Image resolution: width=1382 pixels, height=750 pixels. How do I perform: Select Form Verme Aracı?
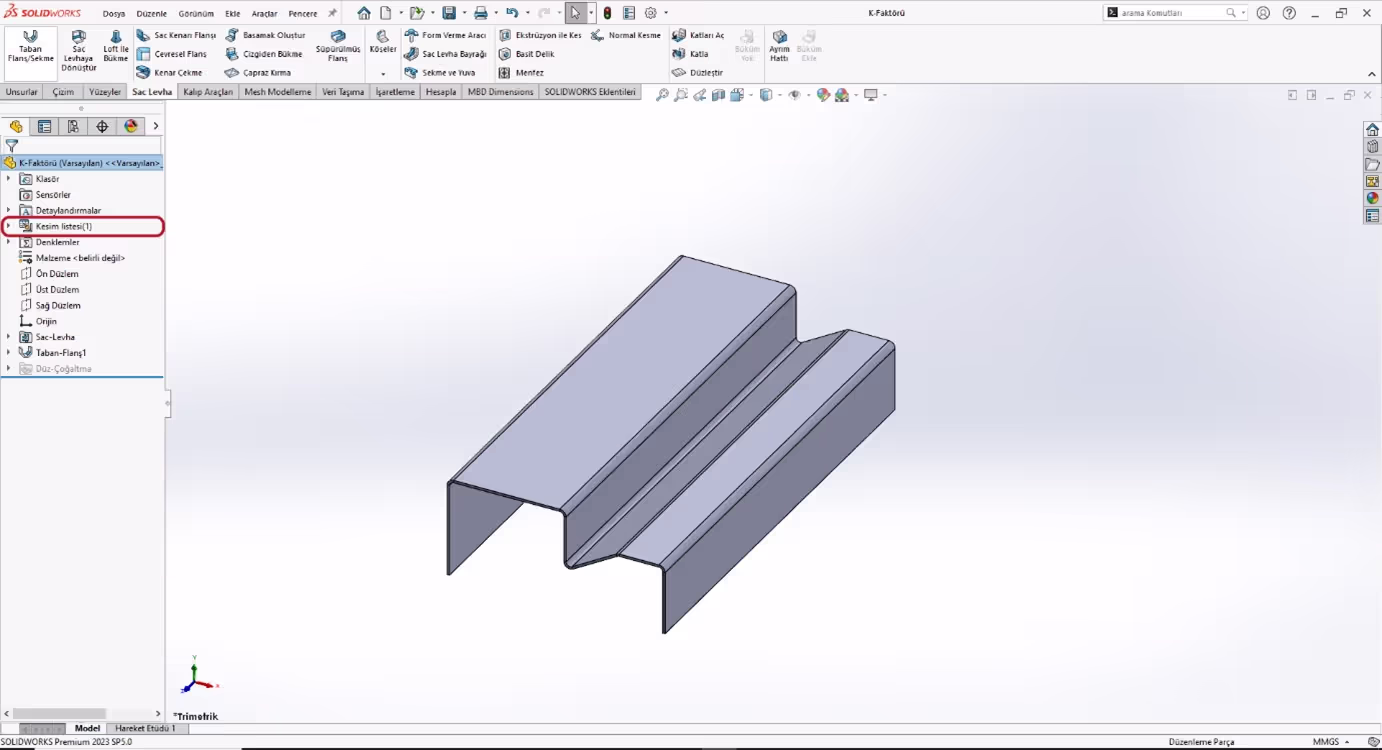445,35
